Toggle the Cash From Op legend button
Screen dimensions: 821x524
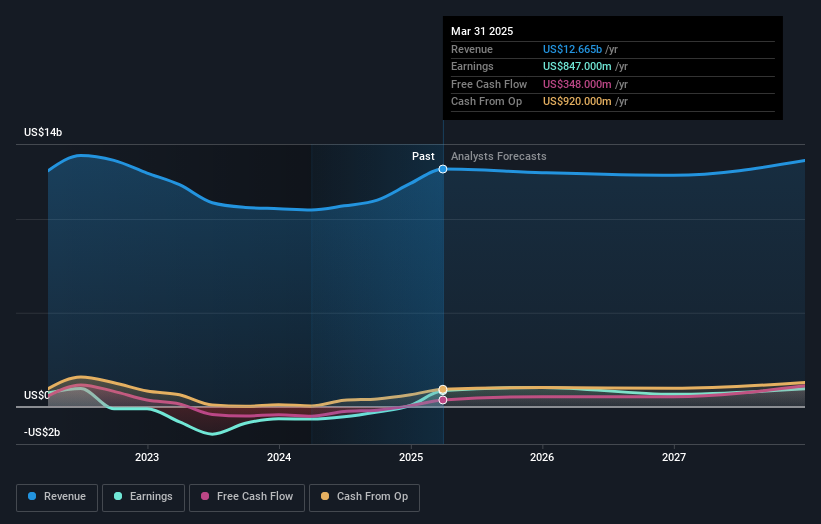[364, 497]
